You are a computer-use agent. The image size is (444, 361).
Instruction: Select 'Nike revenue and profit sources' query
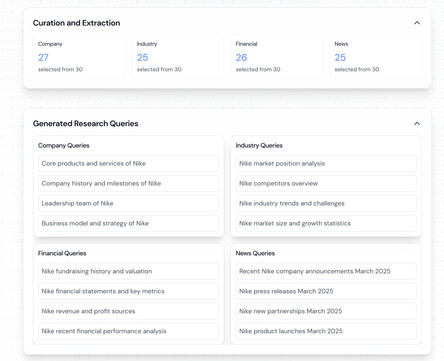(128, 311)
